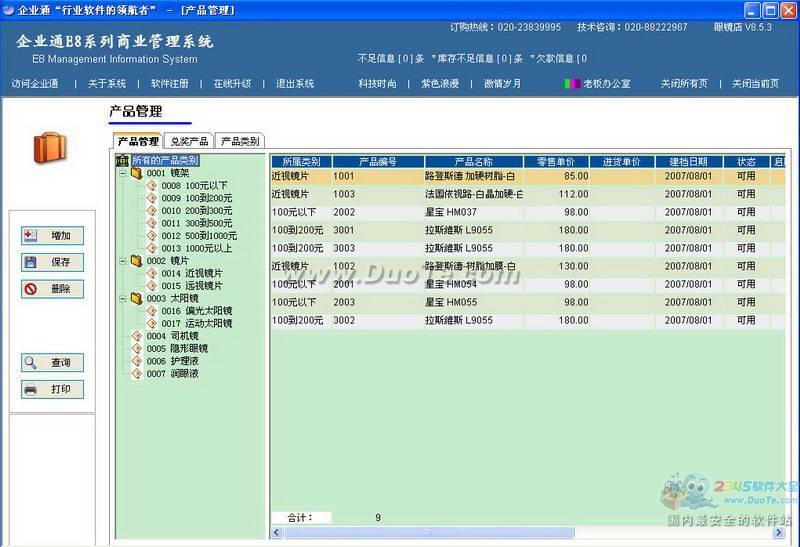Click diamond icon beside 0011 300到500元
The height and width of the screenshot is (547, 800).
tap(152, 223)
